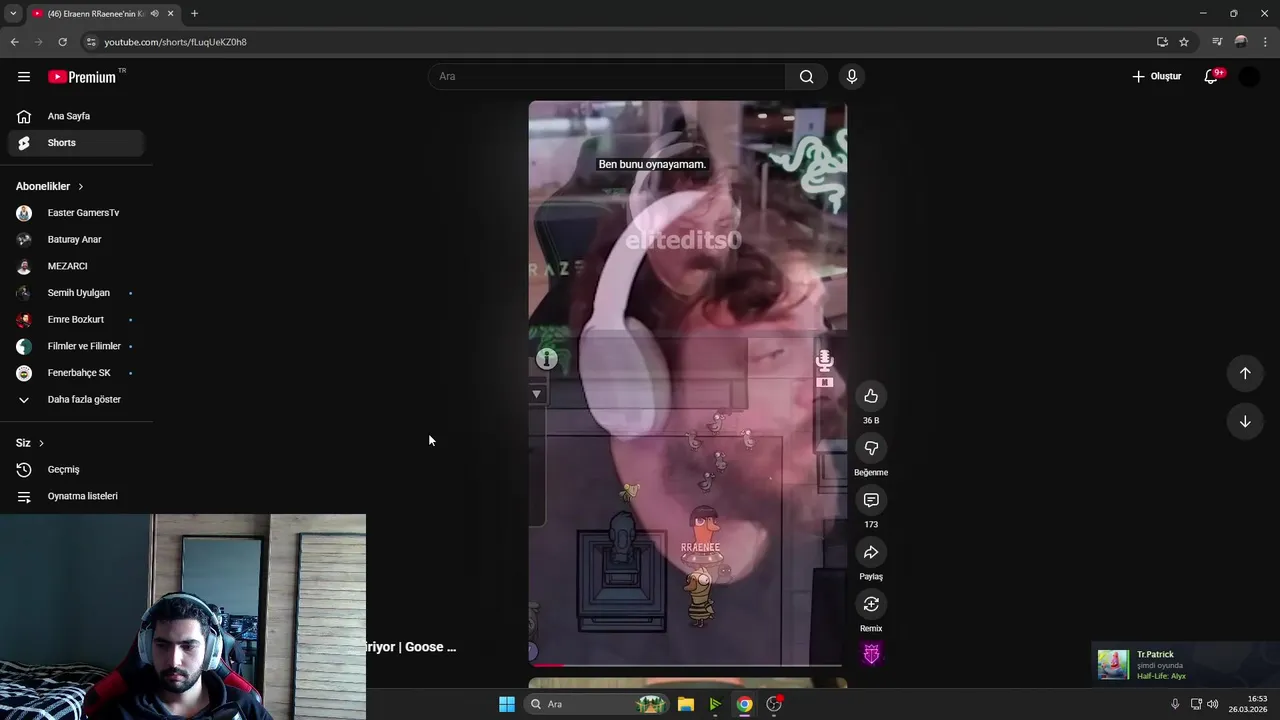
Task: Reload the YouTube page
Action: [x=62, y=42]
